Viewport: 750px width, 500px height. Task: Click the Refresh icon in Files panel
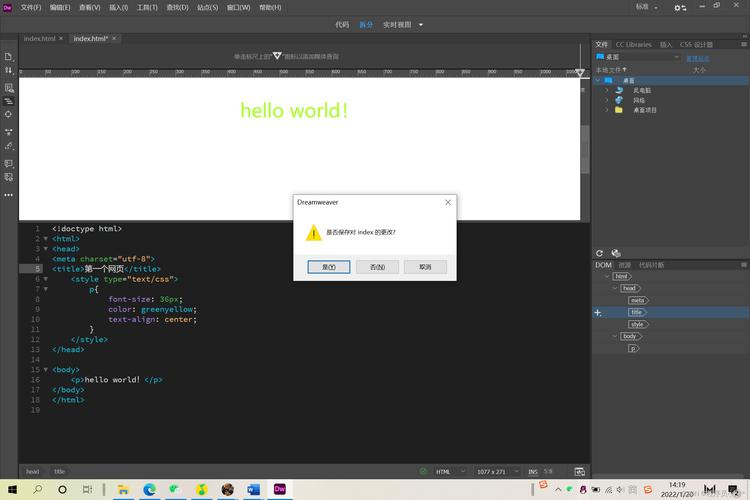pyautogui.click(x=600, y=253)
